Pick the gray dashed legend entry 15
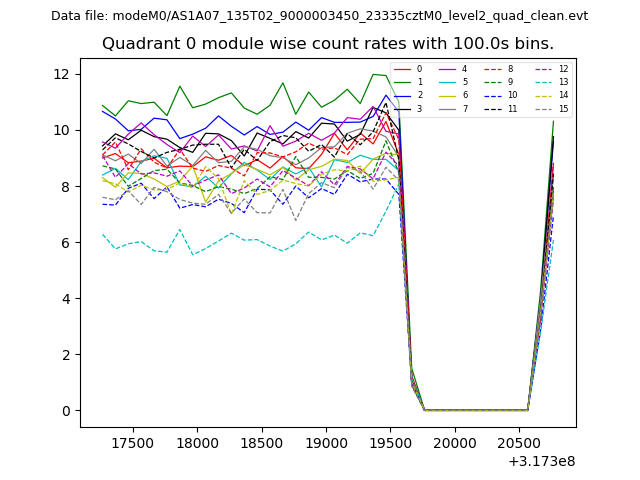Viewport: 640px width, 480px height. coord(549,108)
